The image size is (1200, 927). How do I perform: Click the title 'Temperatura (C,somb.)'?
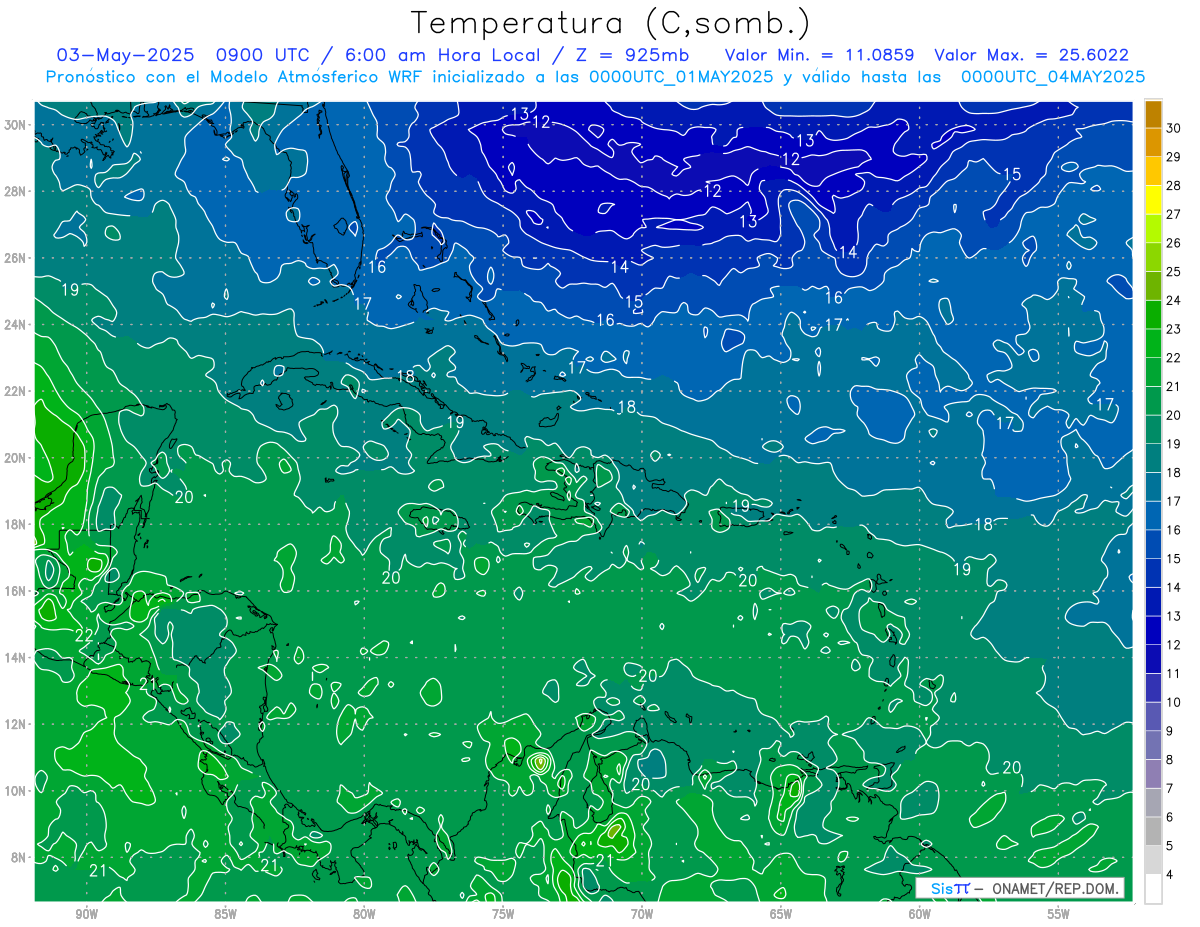[x=611, y=24]
